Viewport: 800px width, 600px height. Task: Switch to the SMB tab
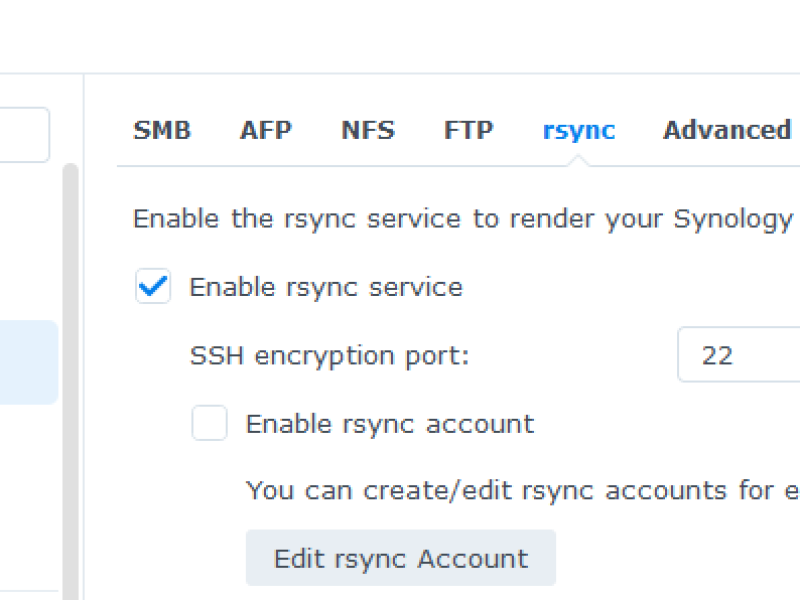(x=162, y=130)
